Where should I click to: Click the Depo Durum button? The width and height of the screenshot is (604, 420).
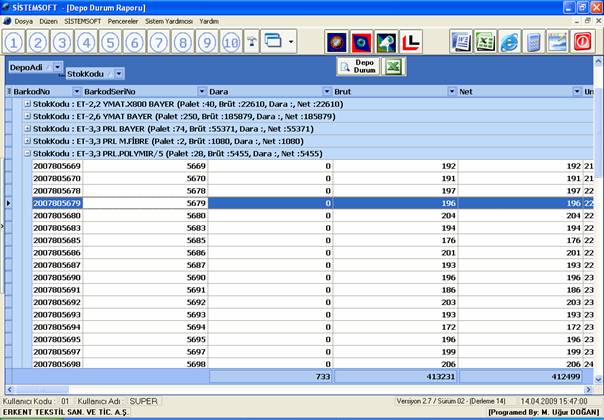coord(358,67)
